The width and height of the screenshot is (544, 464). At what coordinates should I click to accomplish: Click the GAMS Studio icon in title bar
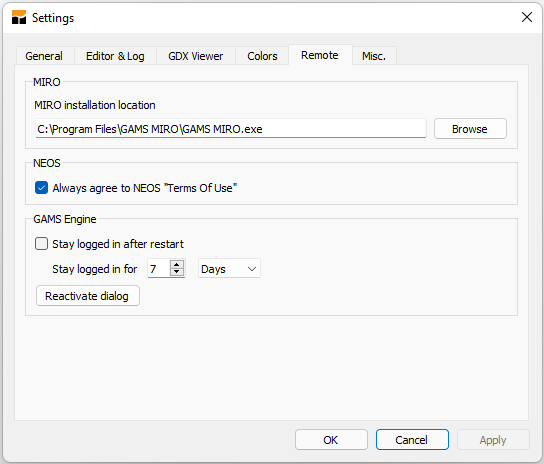(19, 17)
